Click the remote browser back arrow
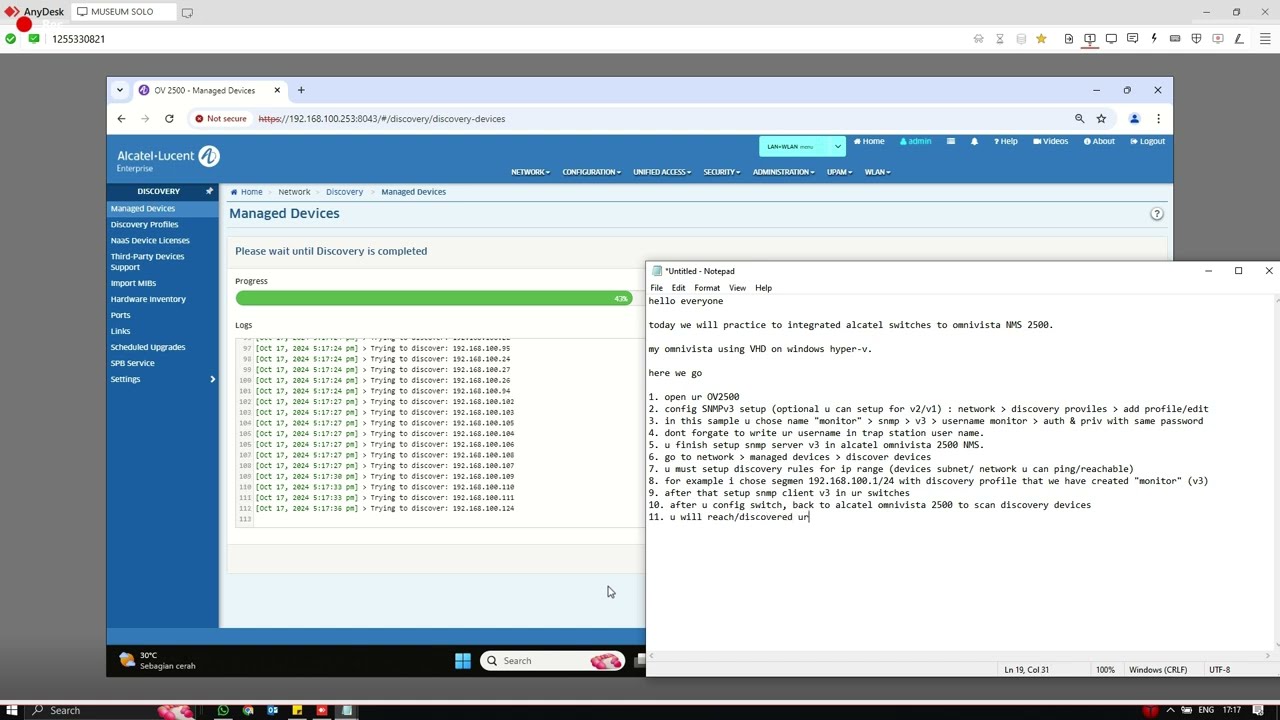 tap(121, 118)
